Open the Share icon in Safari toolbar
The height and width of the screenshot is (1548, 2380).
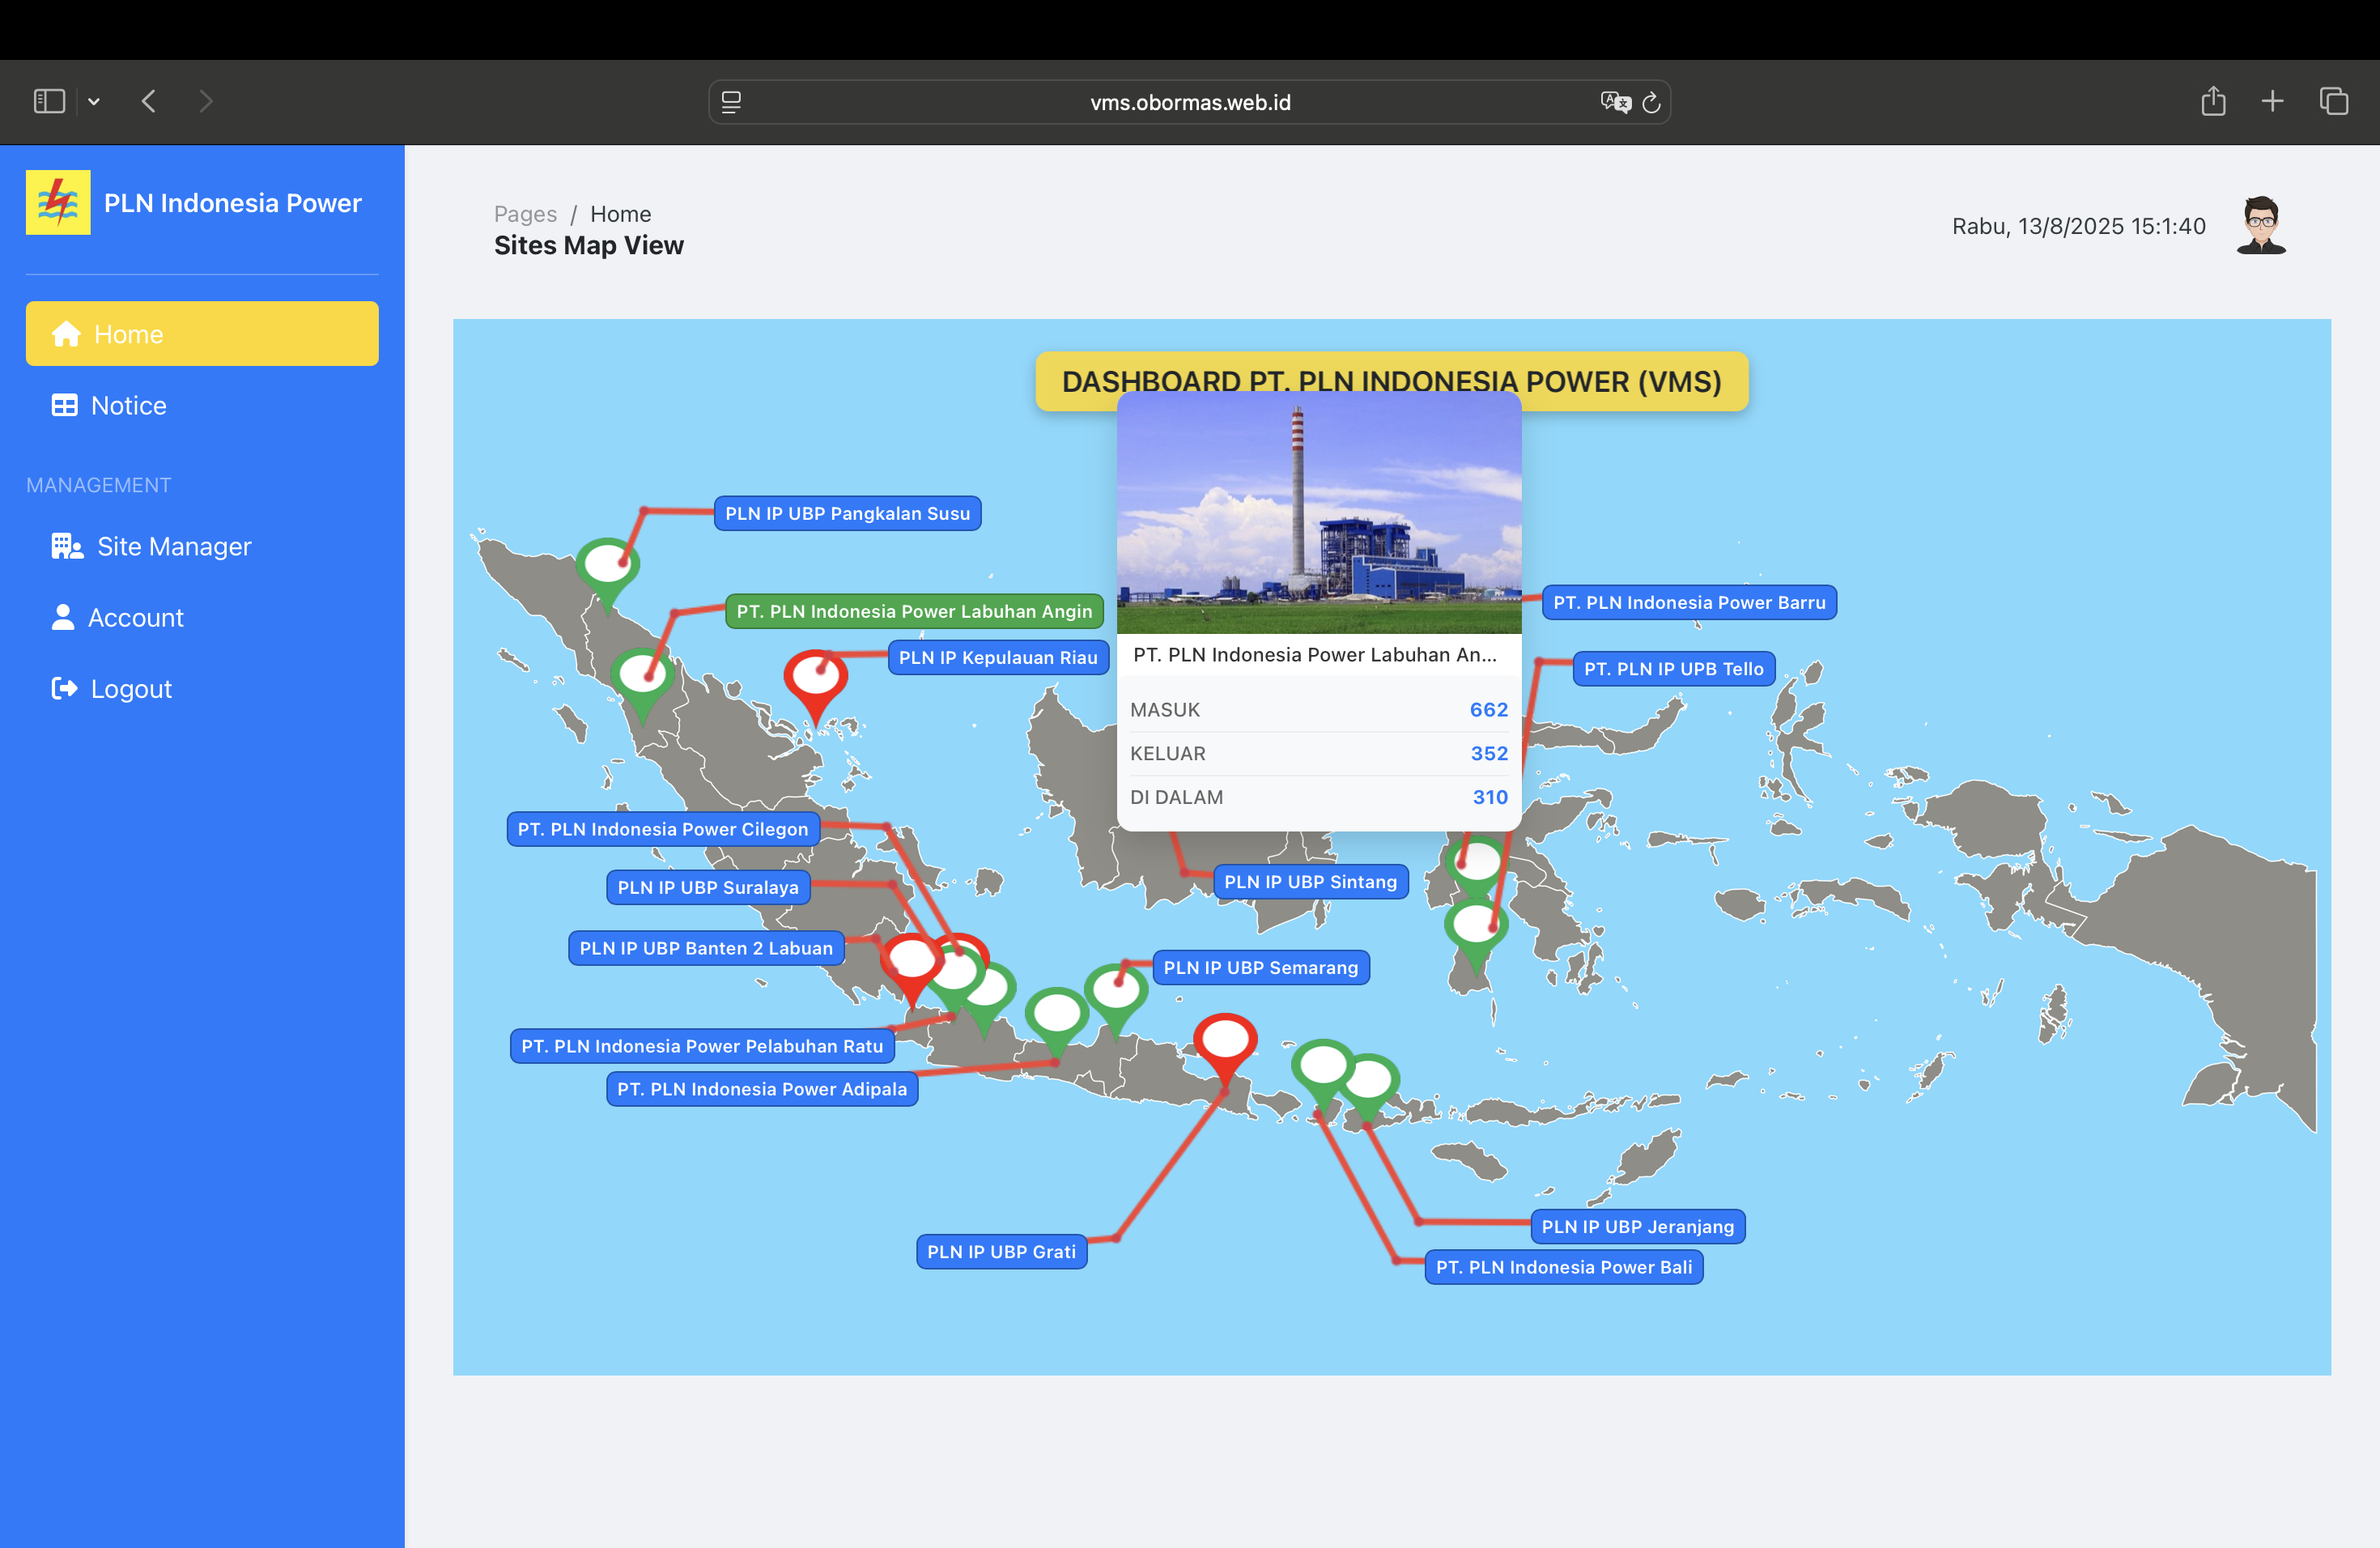[x=2213, y=101]
